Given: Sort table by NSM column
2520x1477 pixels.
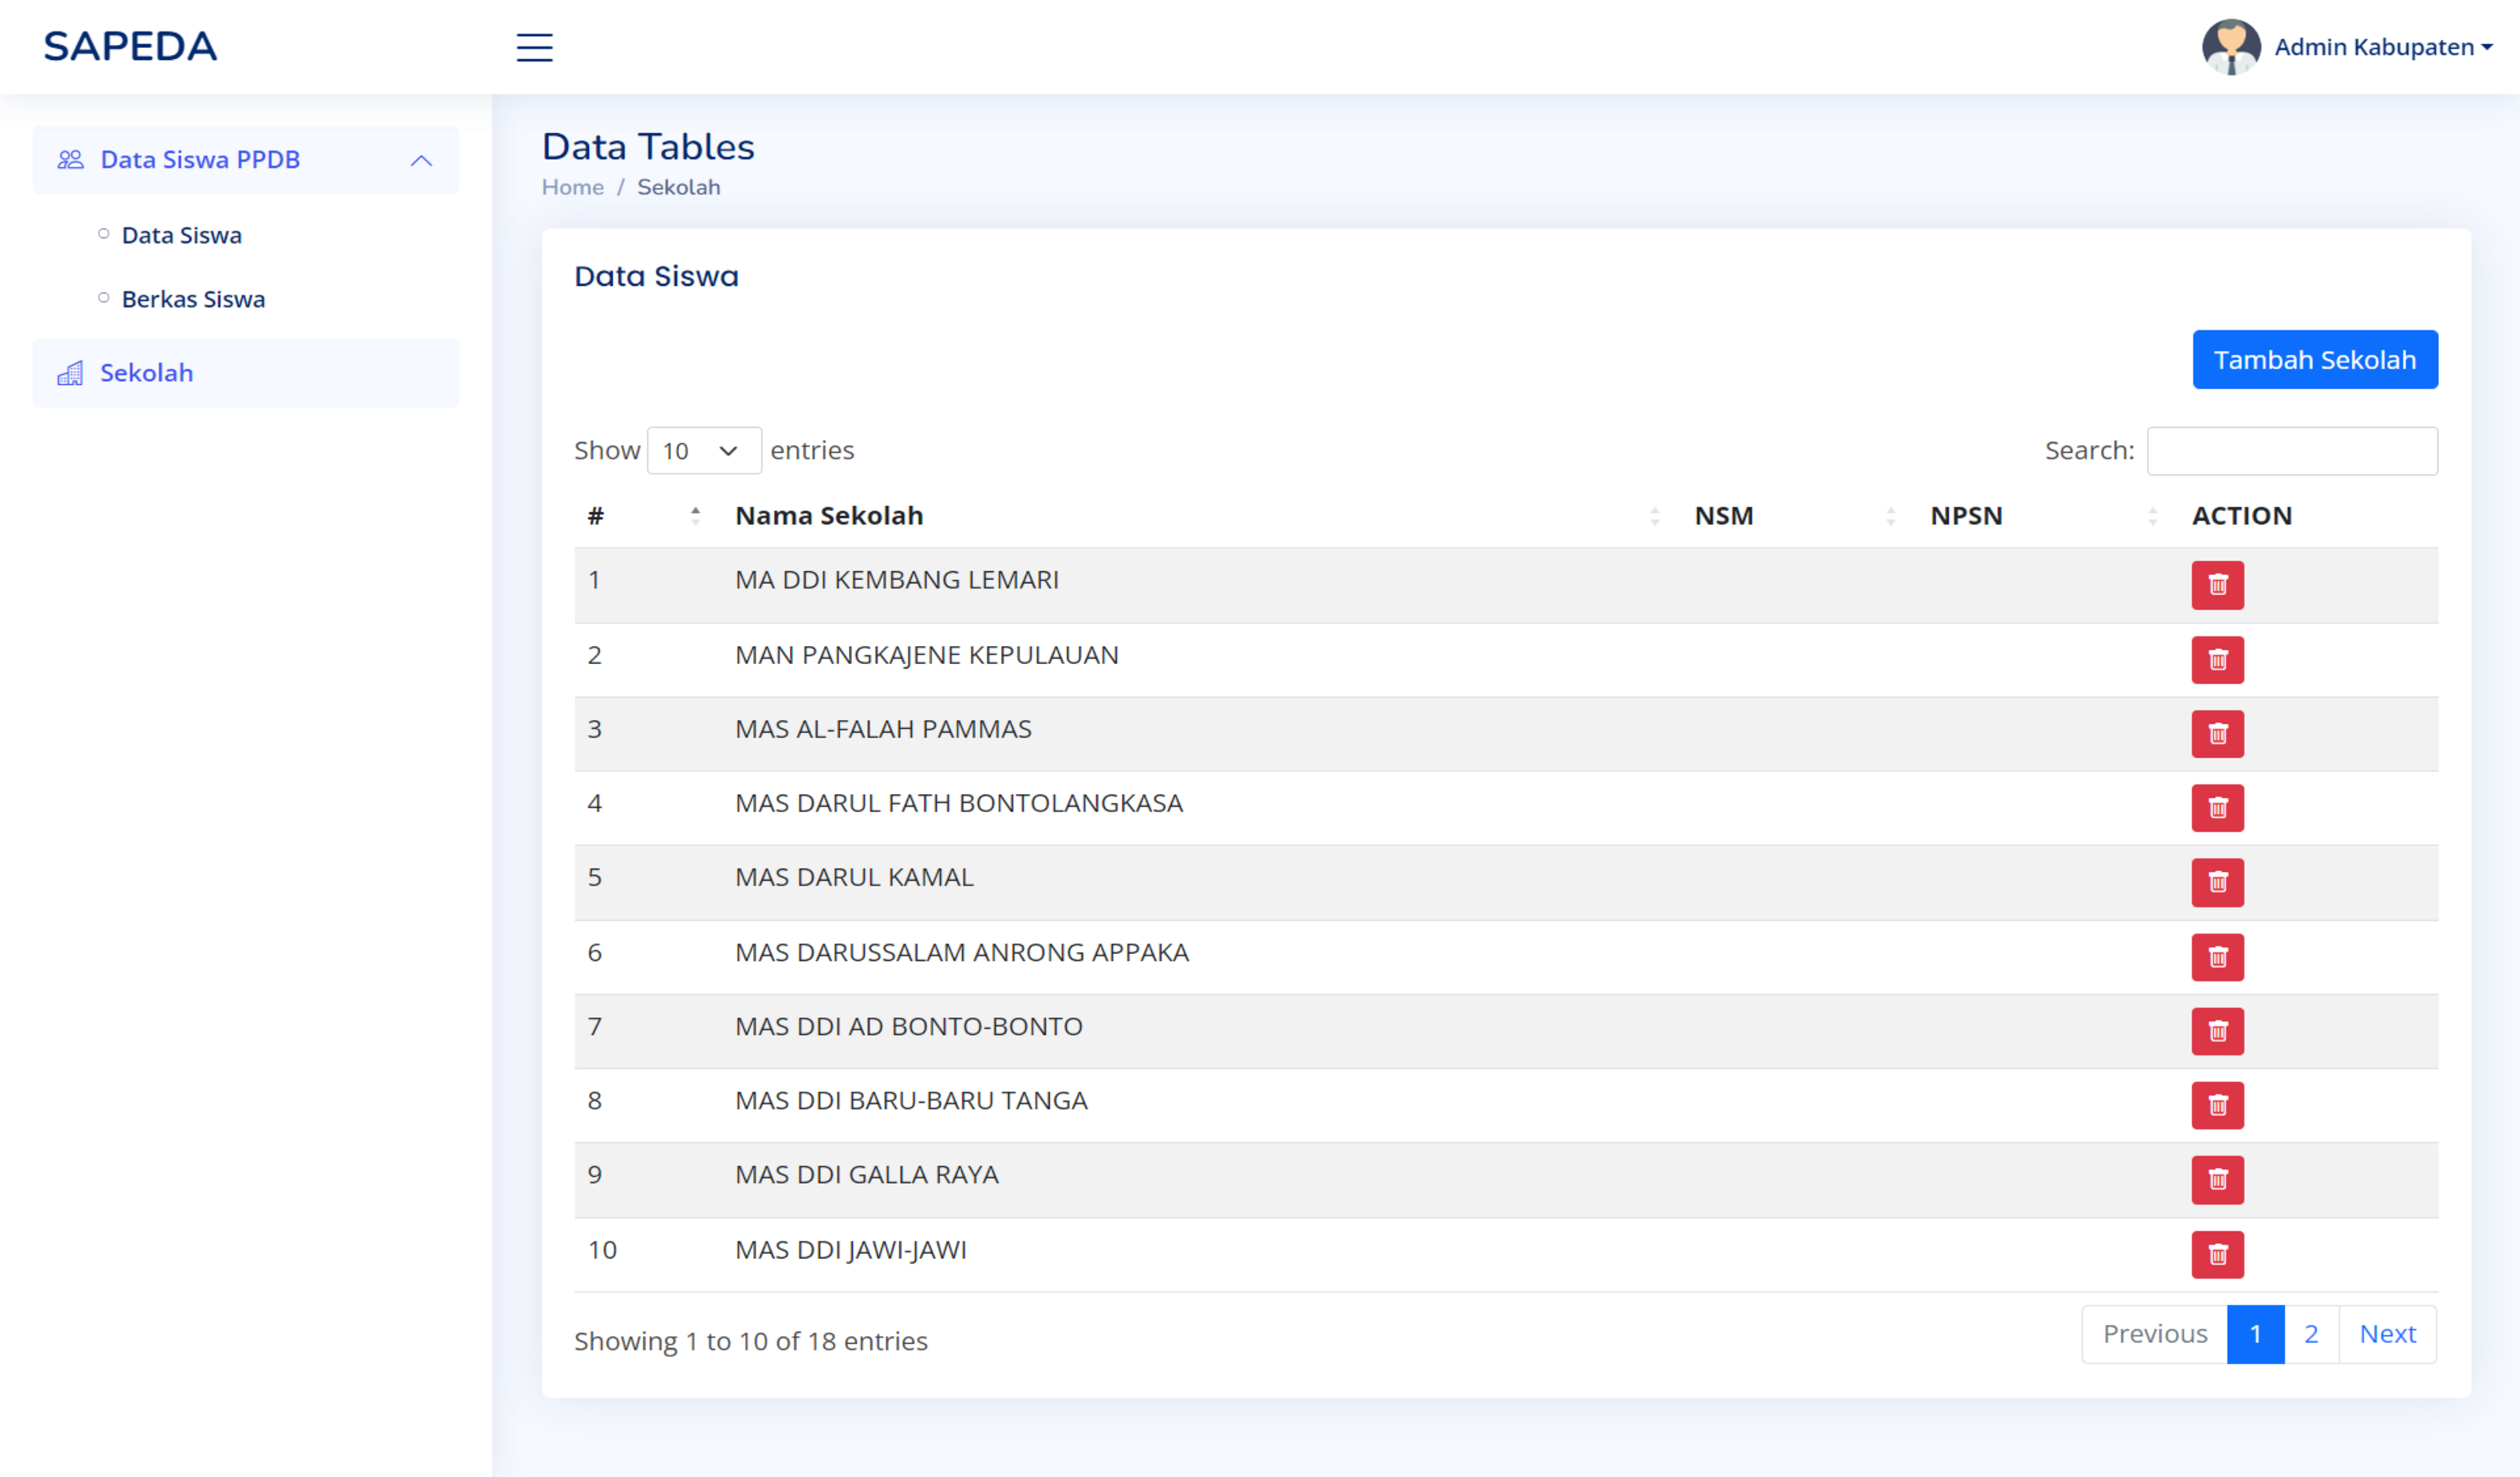Looking at the screenshot, I should [1724, 516].
